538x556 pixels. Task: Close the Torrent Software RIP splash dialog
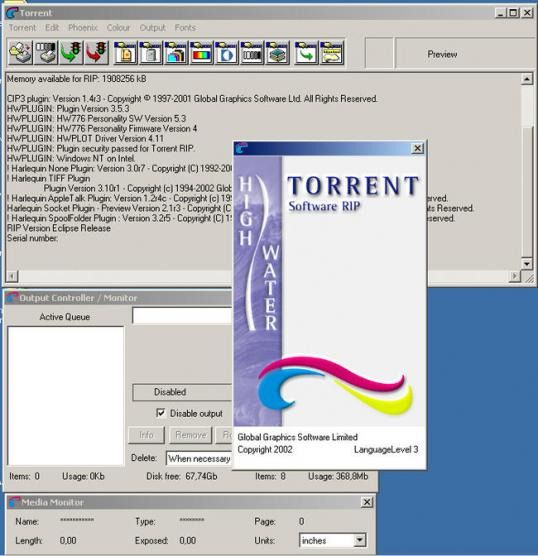pos(418,148)
